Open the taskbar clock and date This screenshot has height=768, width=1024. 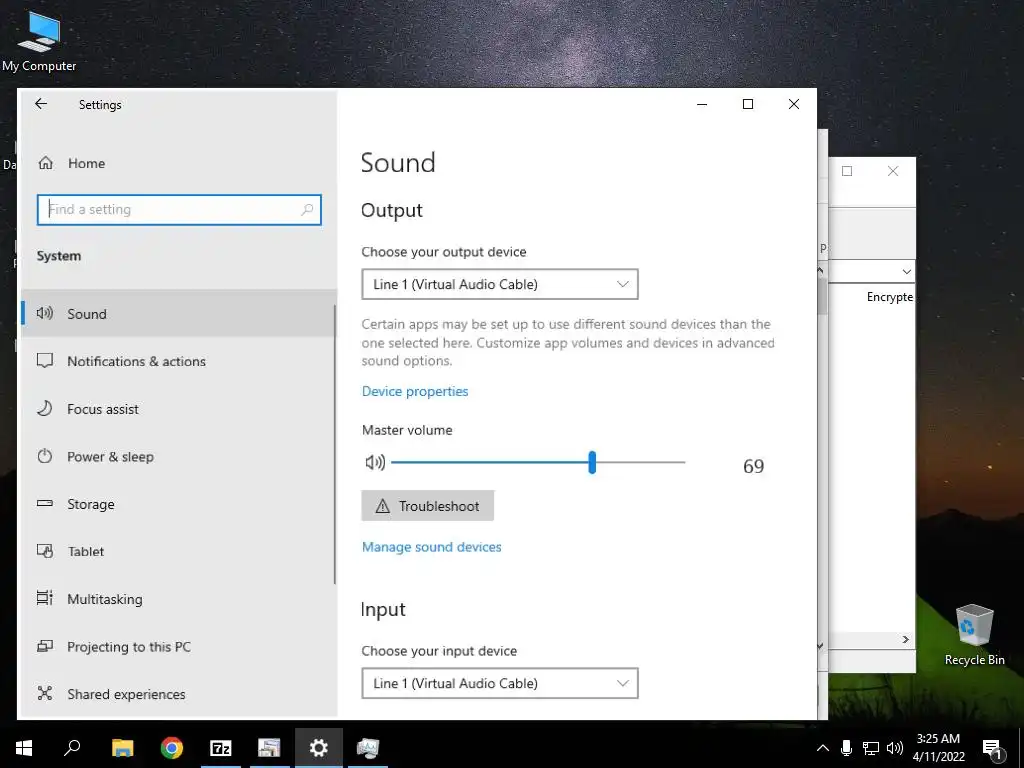[938, 748]
